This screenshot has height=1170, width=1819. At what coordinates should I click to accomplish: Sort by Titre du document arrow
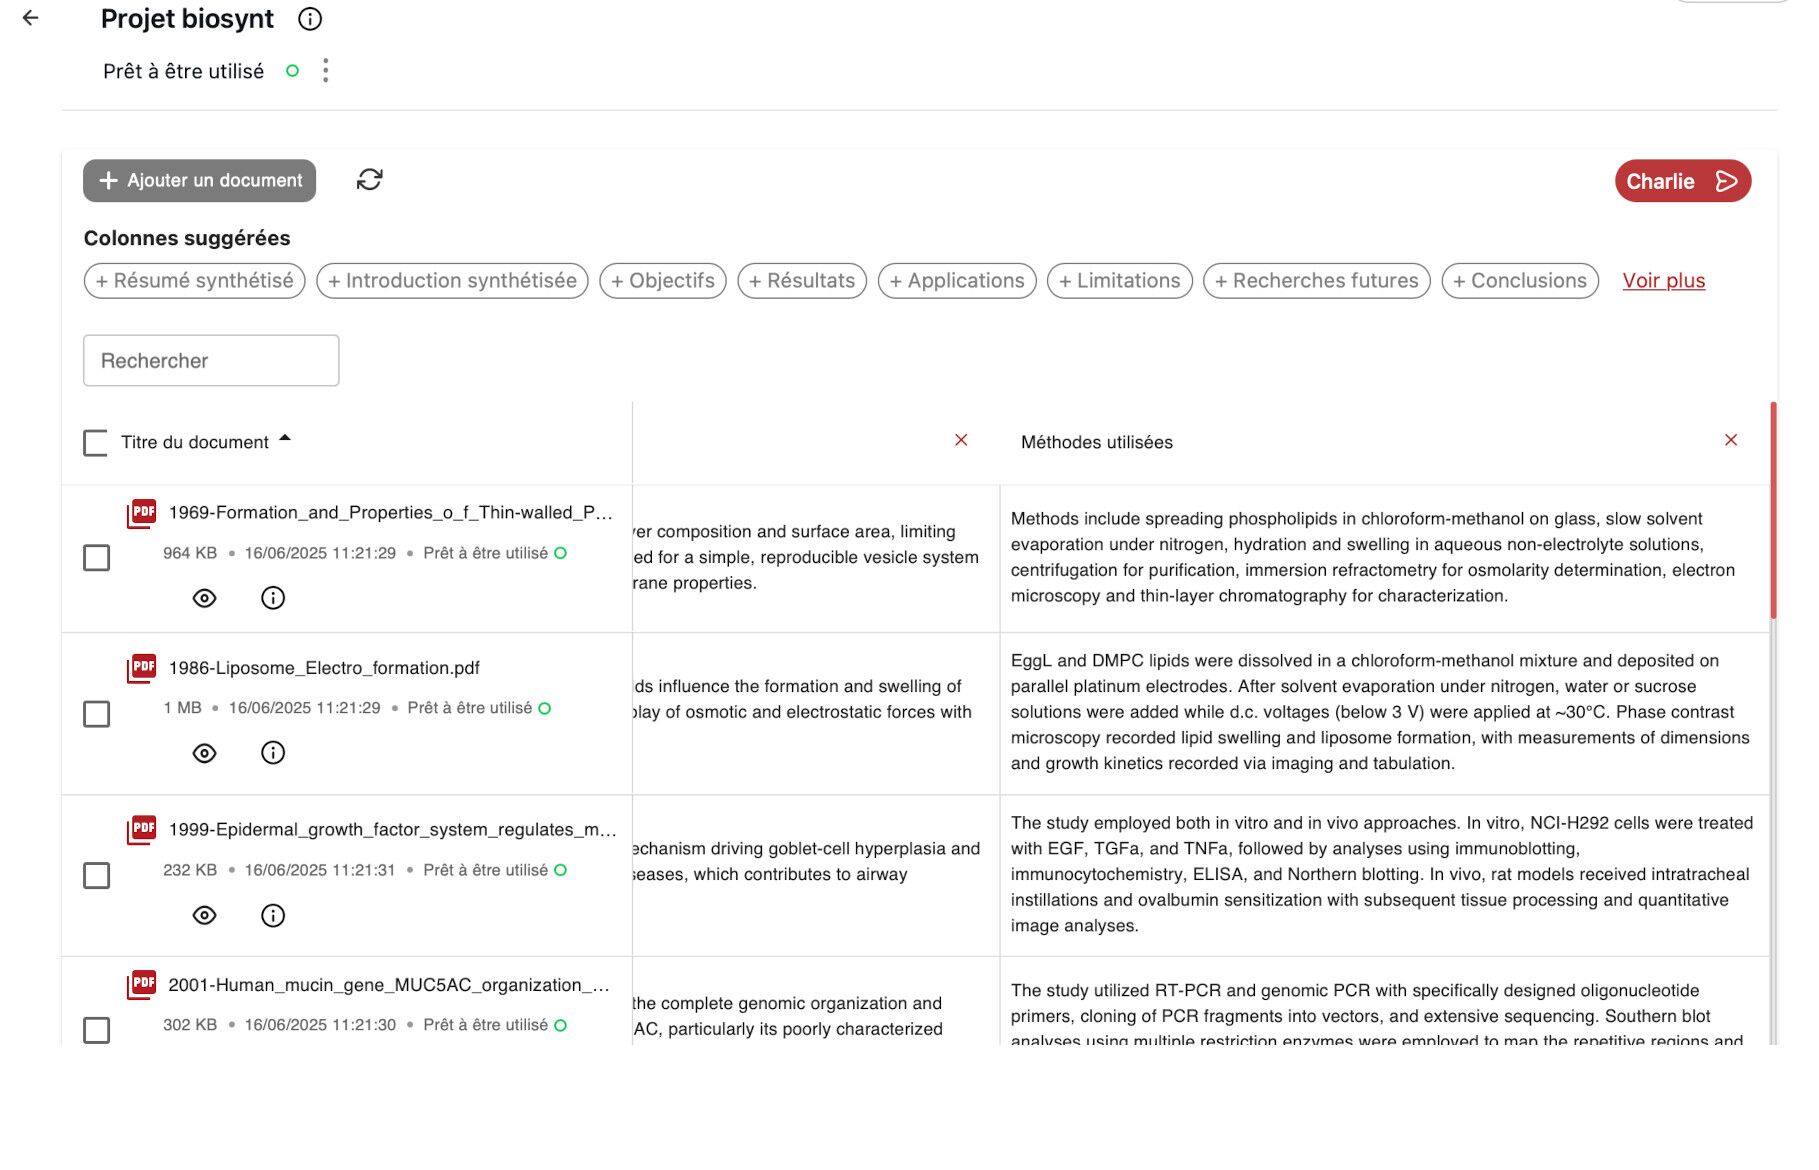click(285, 439)
